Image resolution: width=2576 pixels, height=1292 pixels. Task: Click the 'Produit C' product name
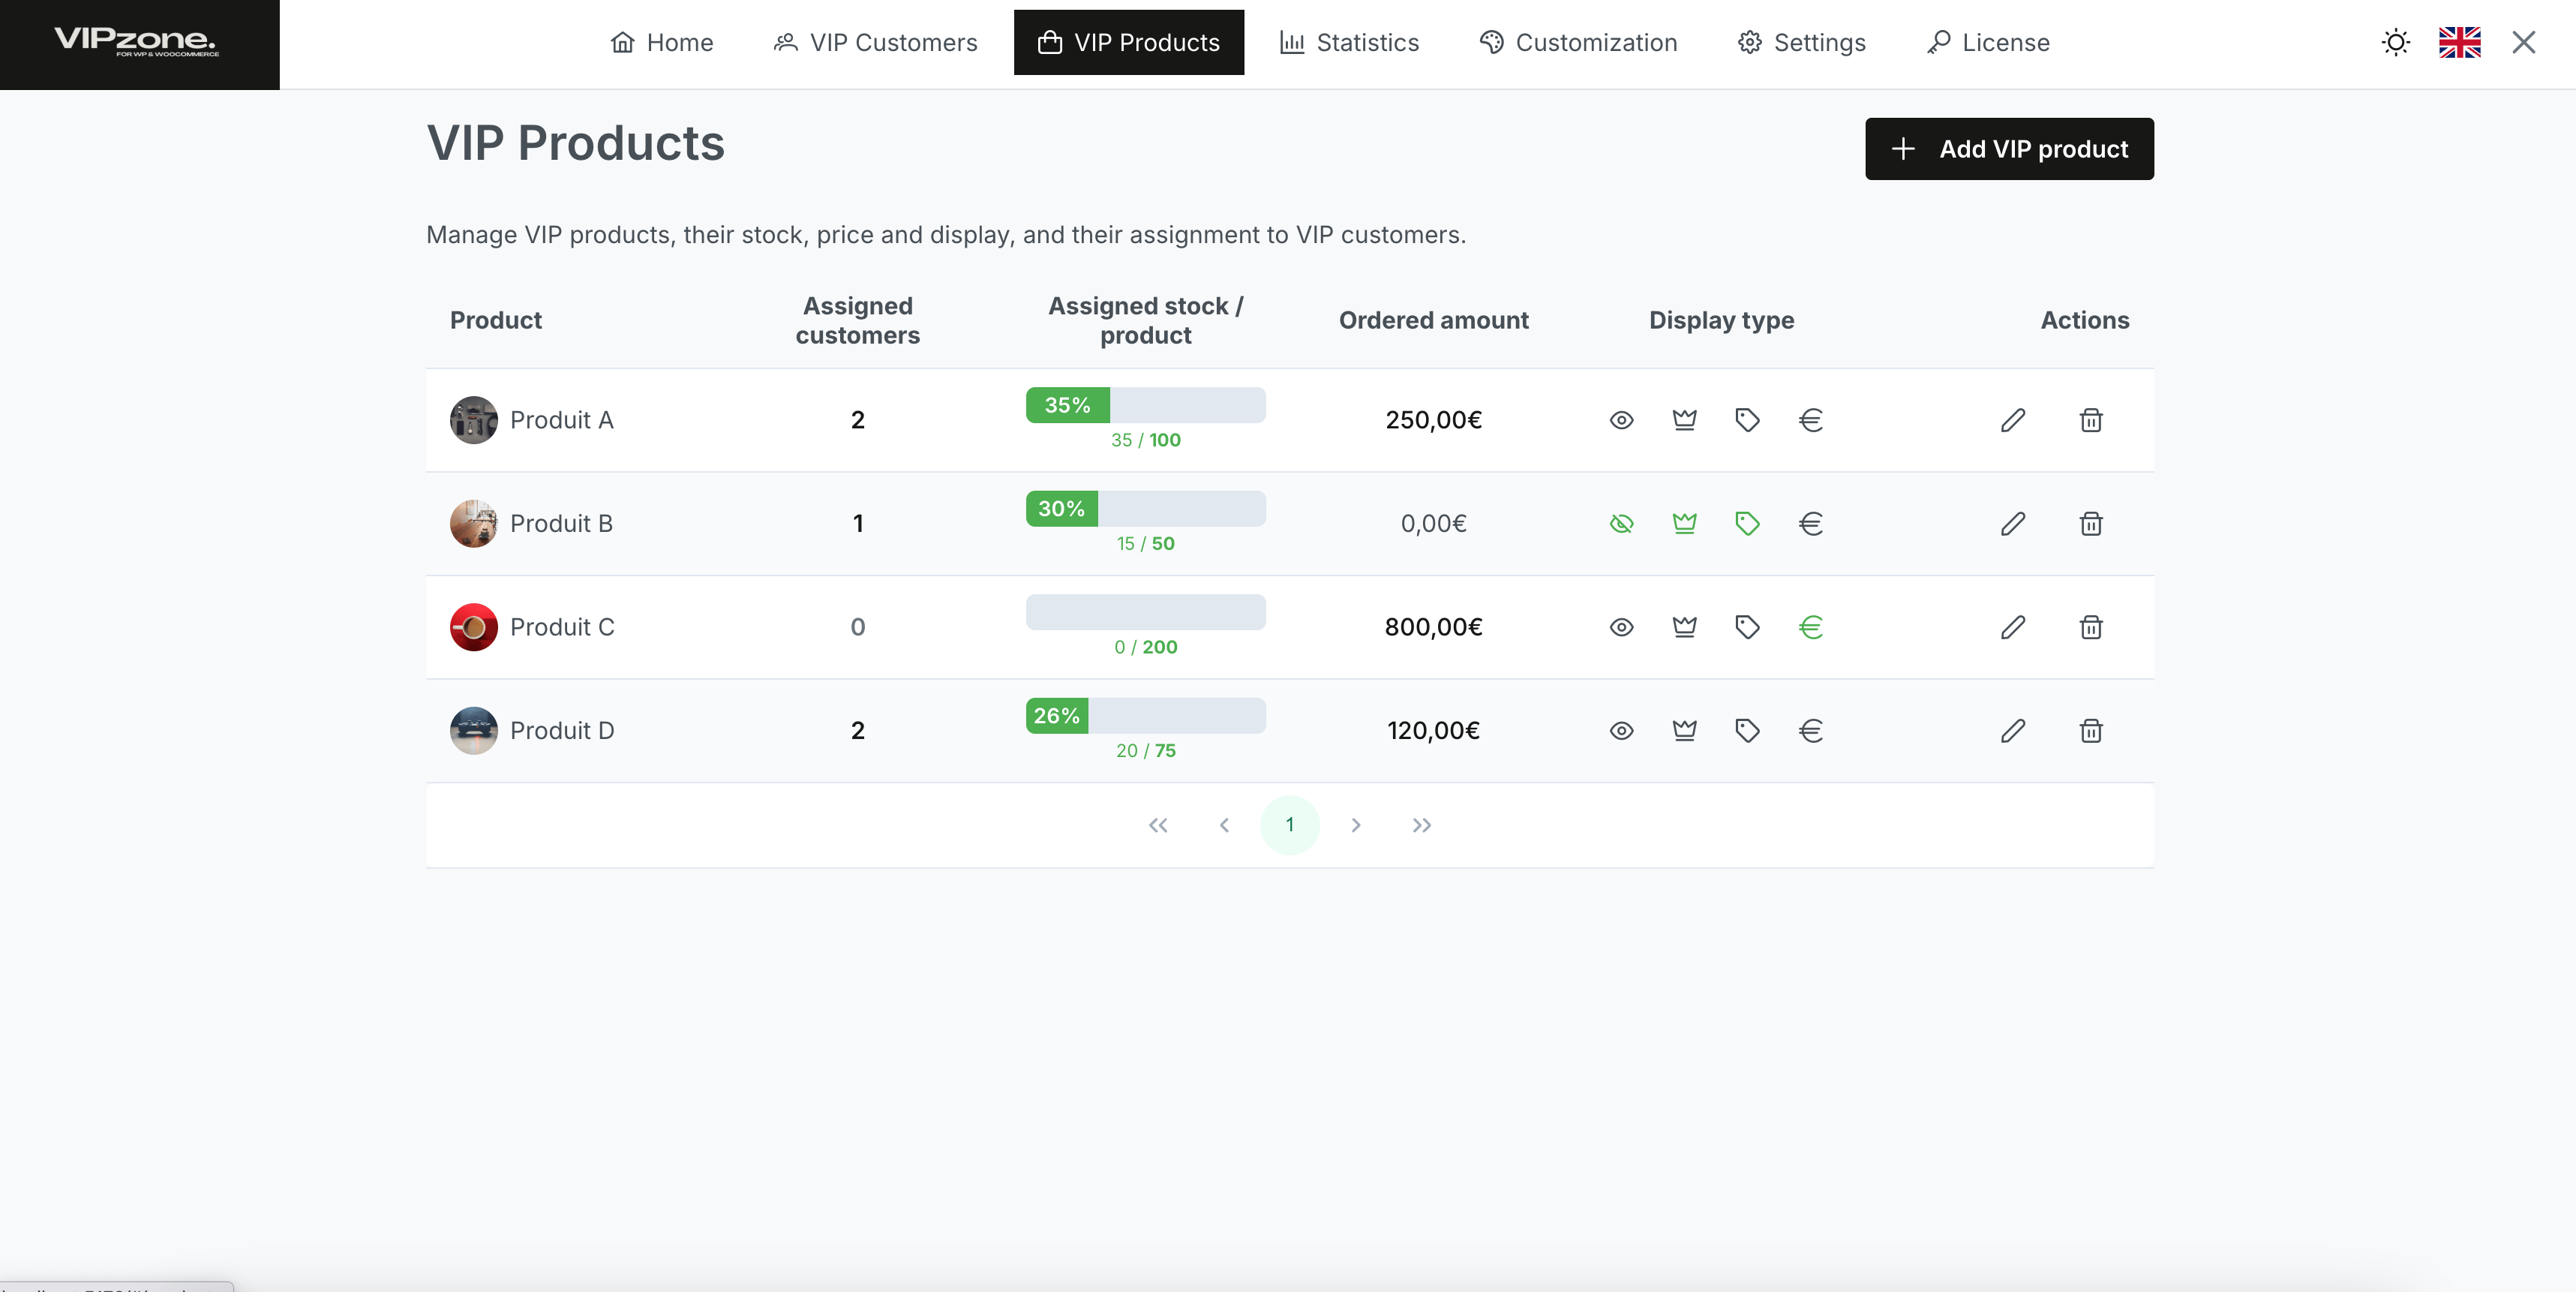pyautogui.click(x=562, y=627)
